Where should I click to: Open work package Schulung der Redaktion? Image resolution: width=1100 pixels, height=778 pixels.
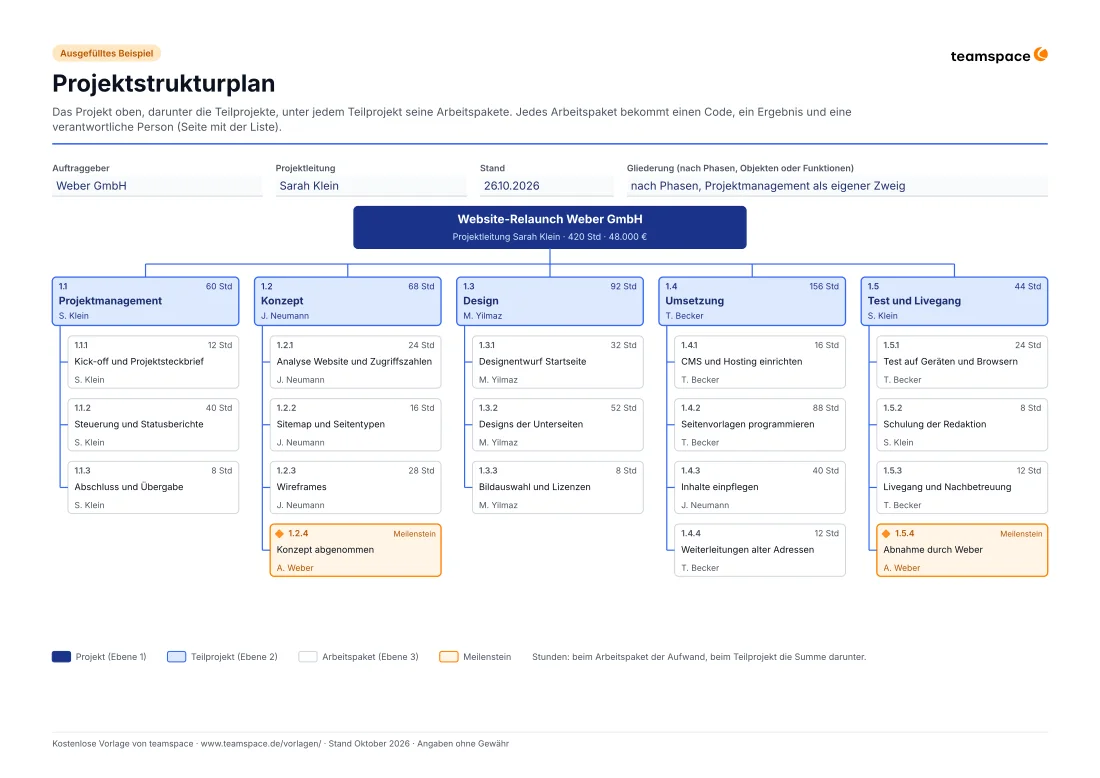962,424
